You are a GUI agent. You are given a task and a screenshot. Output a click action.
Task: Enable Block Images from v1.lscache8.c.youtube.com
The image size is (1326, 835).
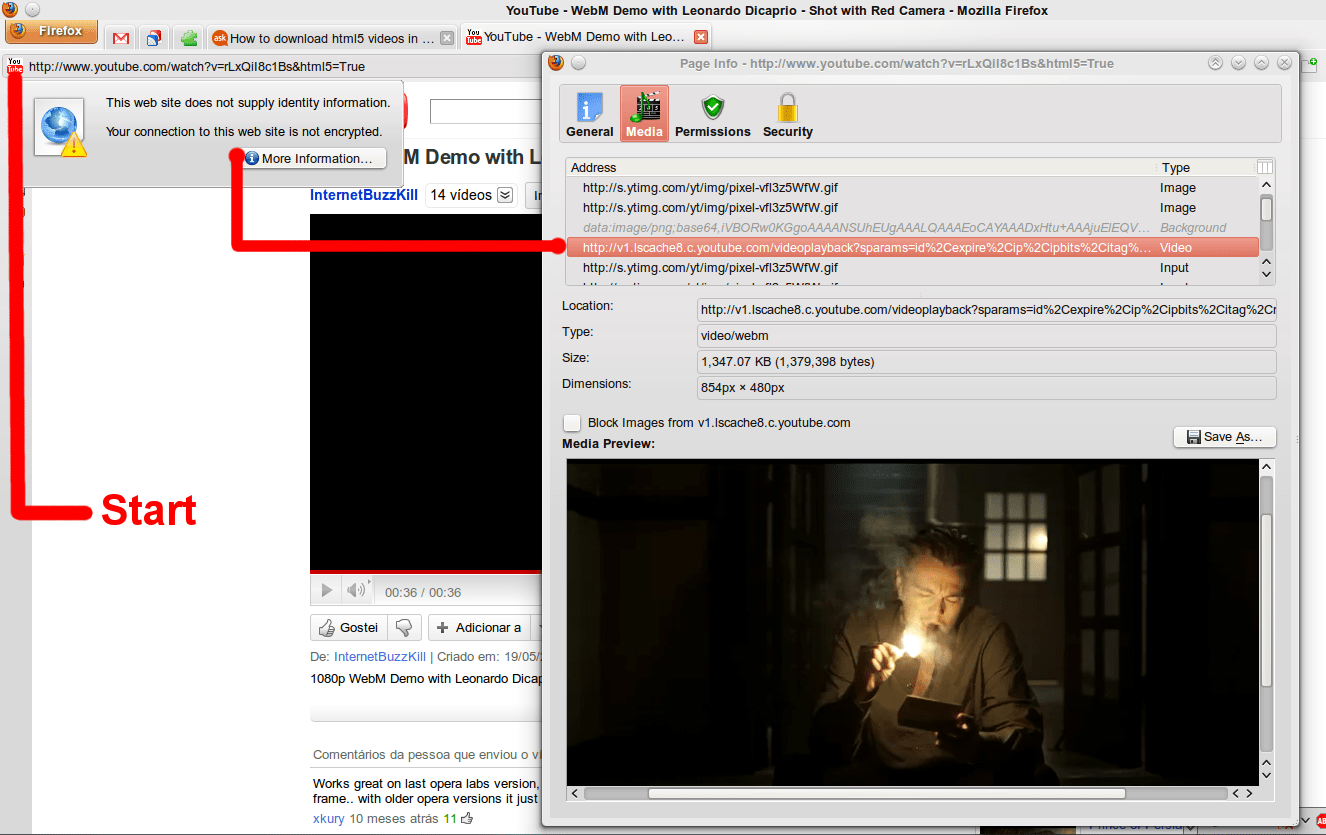click(x=572, y=423)
